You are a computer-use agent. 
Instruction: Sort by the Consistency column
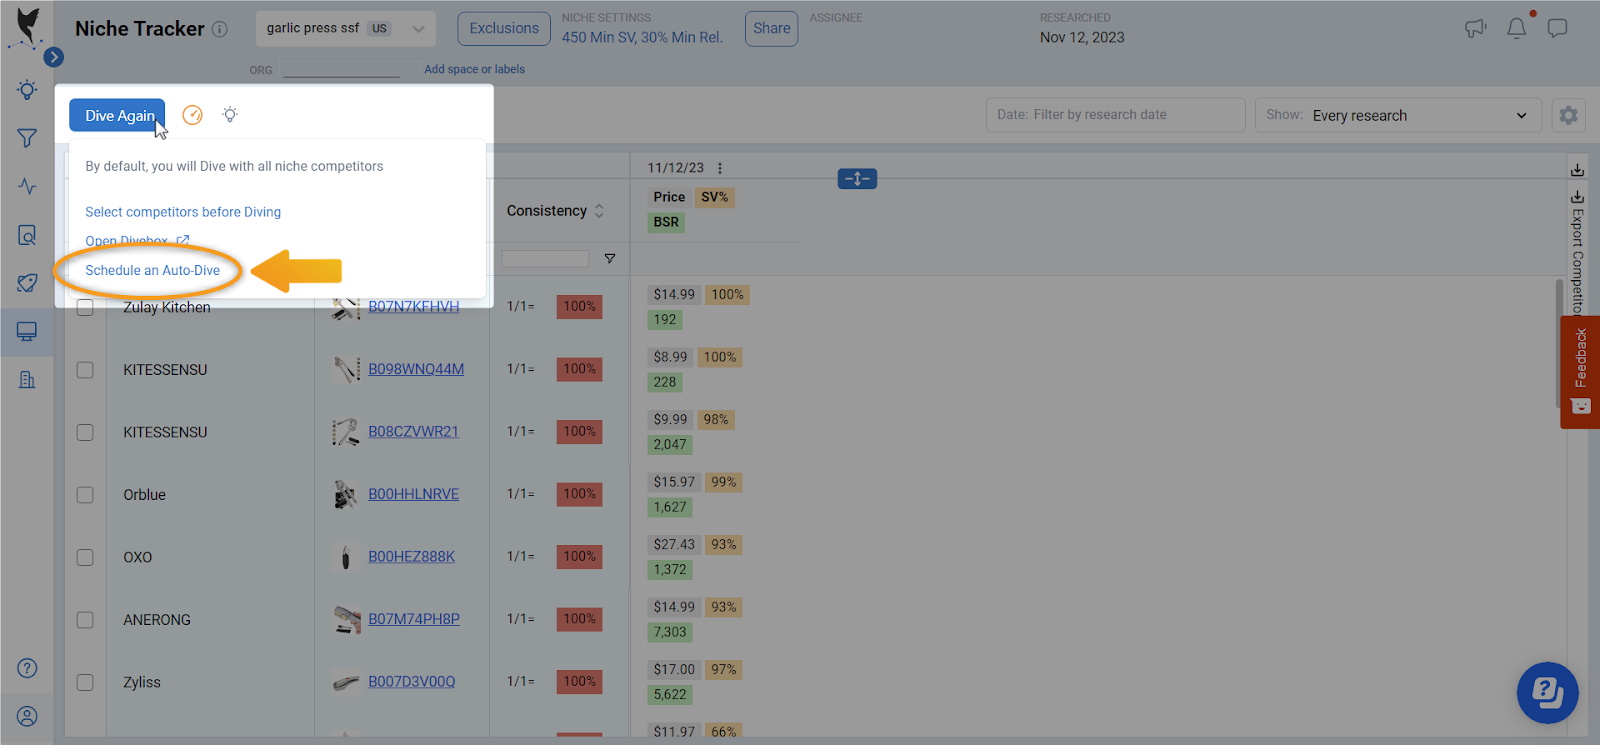click(555, 211)
